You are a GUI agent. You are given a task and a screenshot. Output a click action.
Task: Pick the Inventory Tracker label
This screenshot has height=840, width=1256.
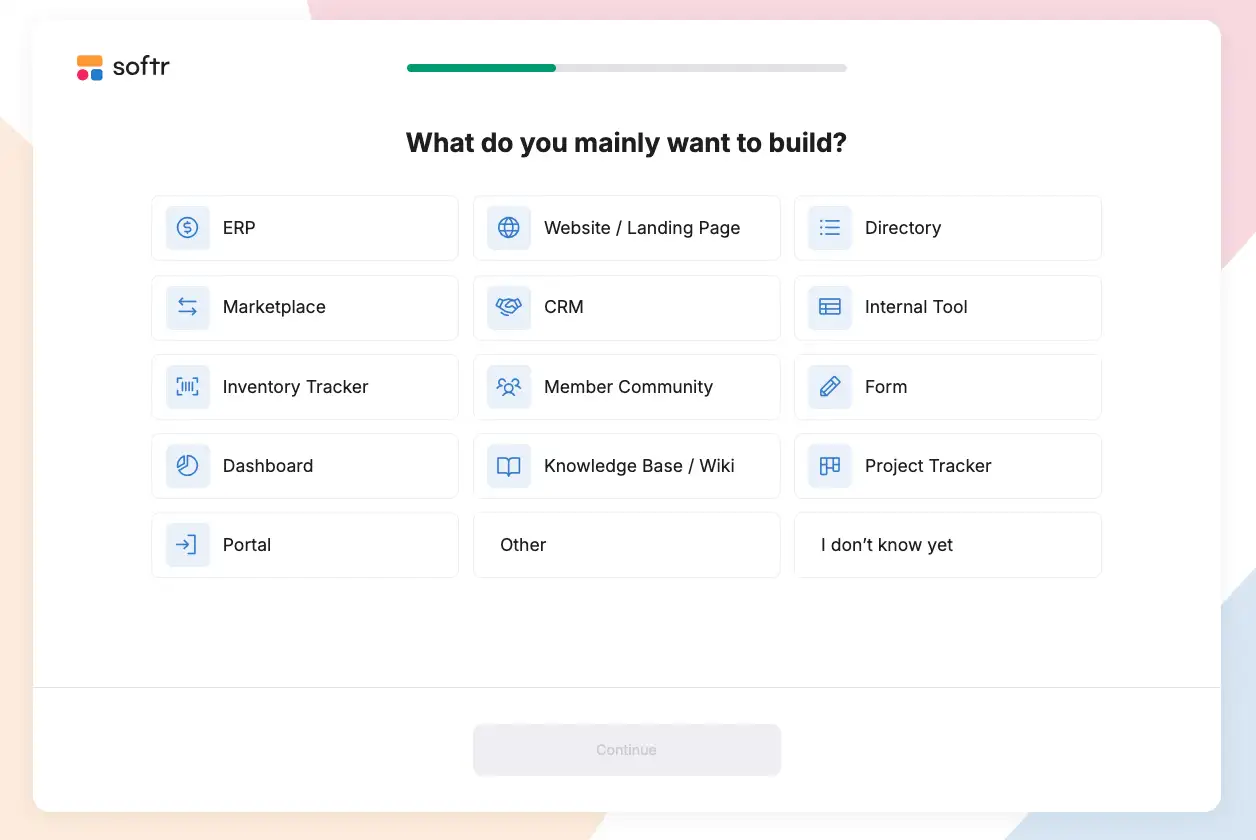296,387
